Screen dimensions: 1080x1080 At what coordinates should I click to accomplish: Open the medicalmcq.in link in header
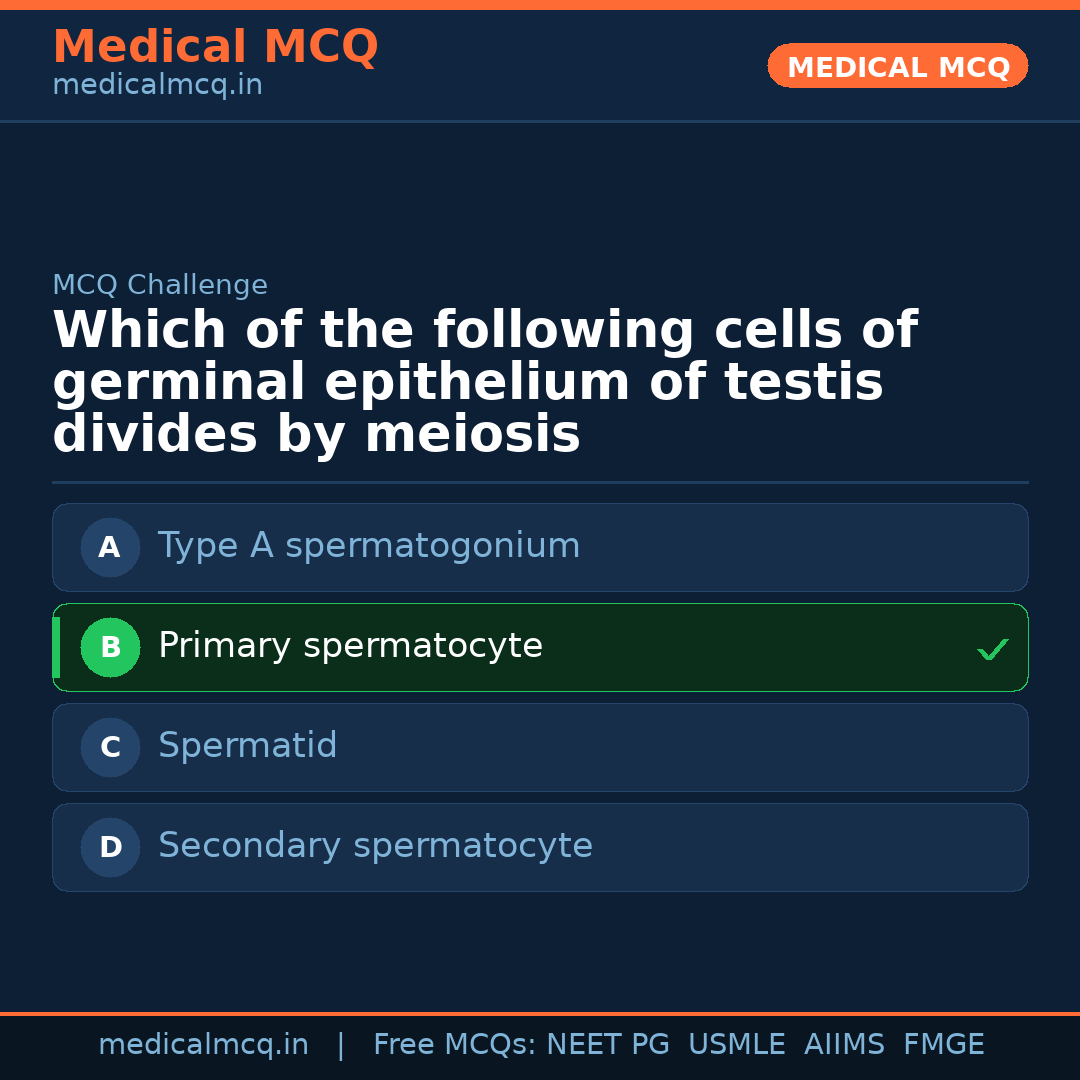click(157, 85)
